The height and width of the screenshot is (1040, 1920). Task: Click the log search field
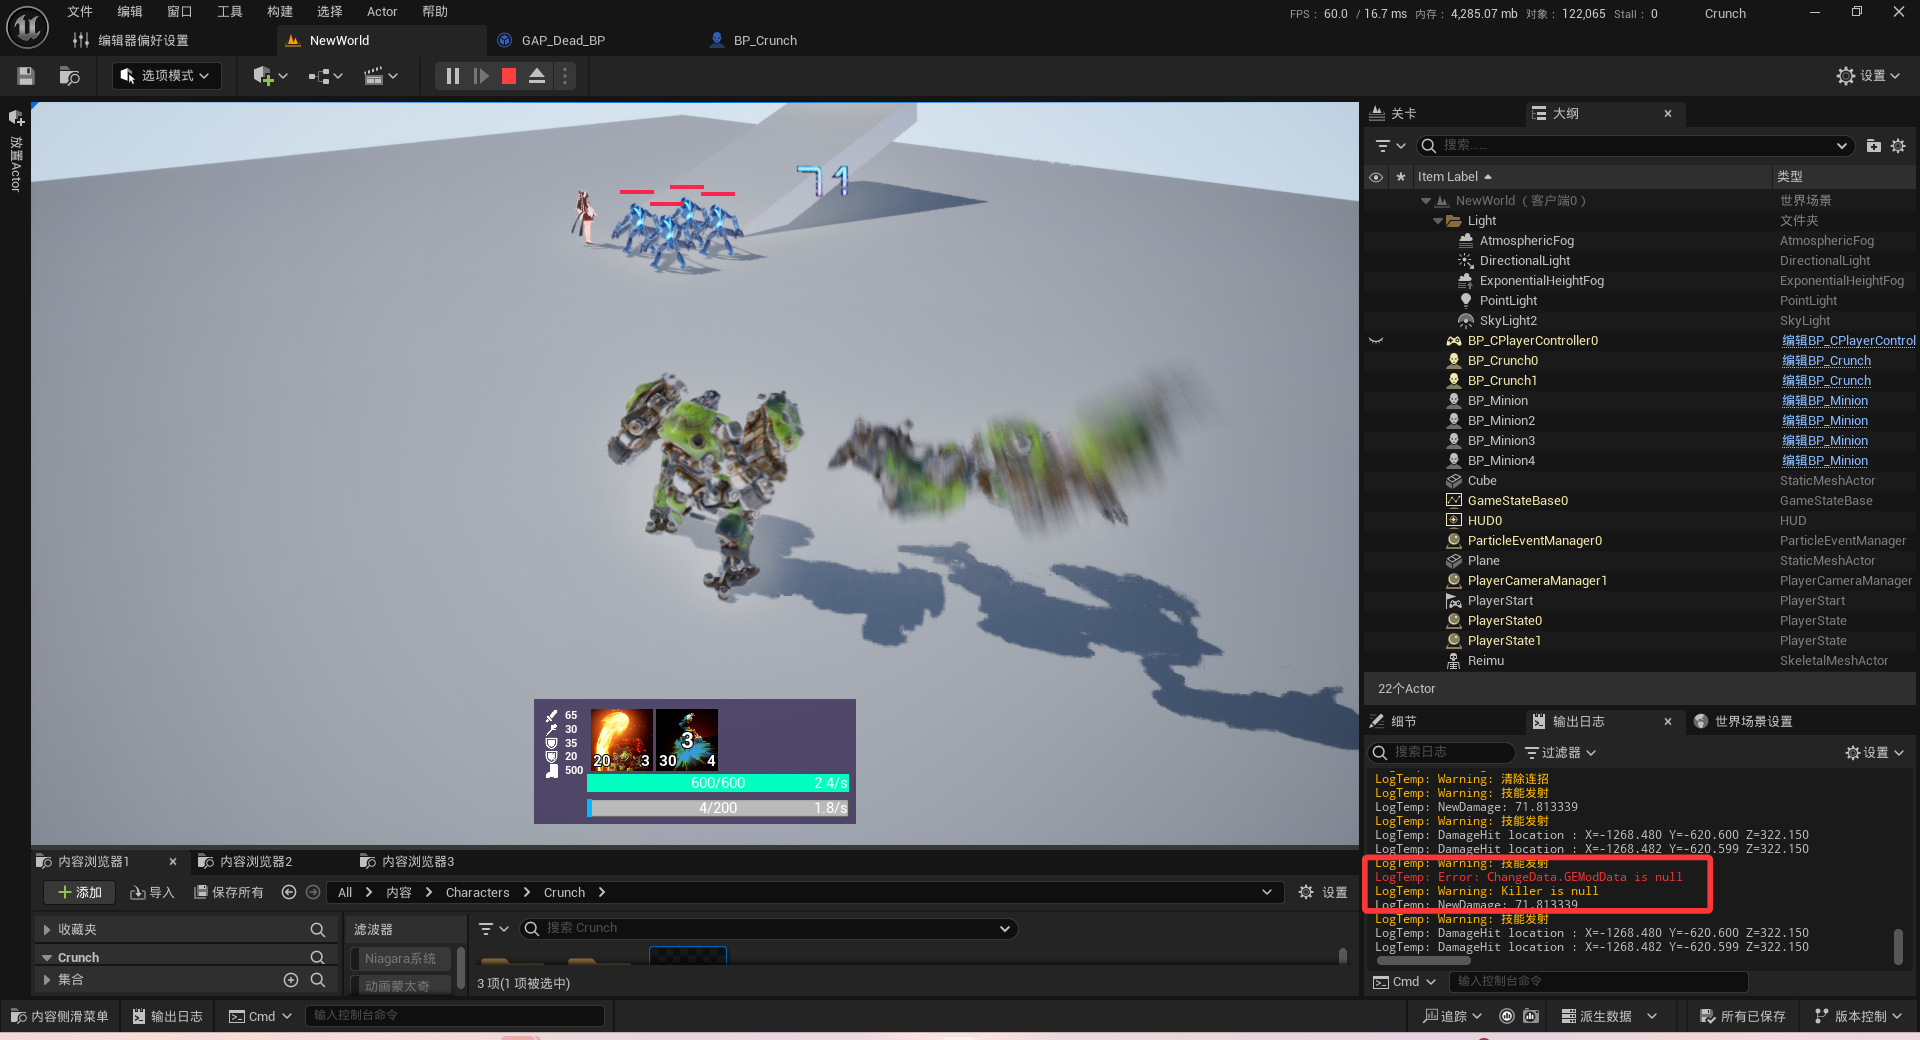click(1442, 753)
